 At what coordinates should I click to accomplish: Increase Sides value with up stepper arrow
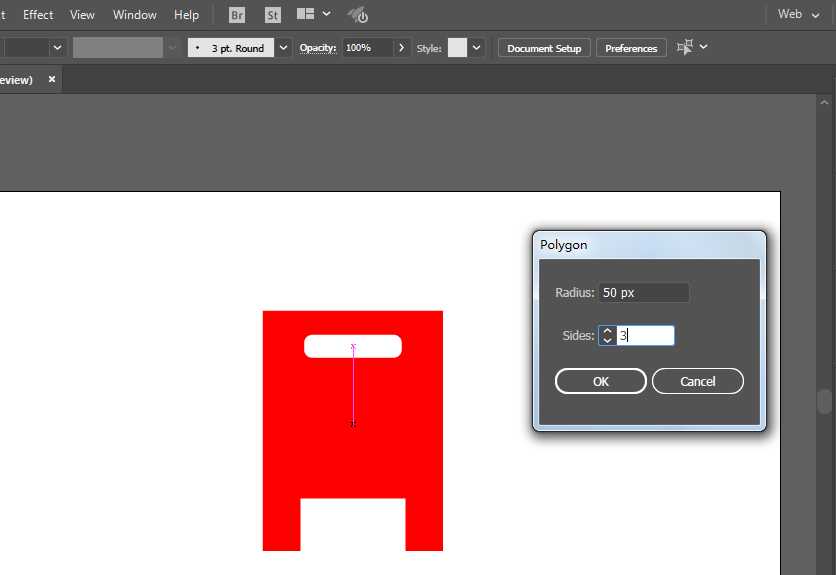point(607,331)
